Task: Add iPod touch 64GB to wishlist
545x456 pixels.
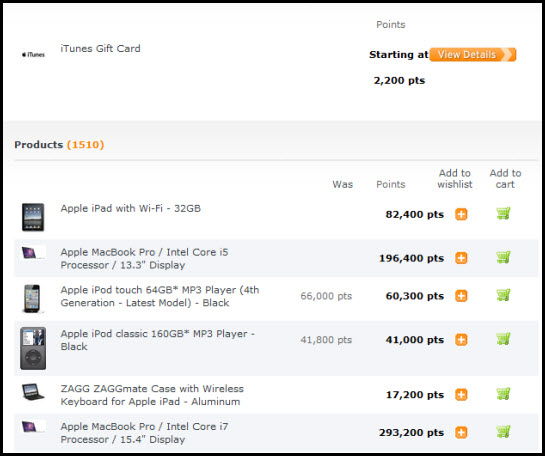Action: point(461,296)
